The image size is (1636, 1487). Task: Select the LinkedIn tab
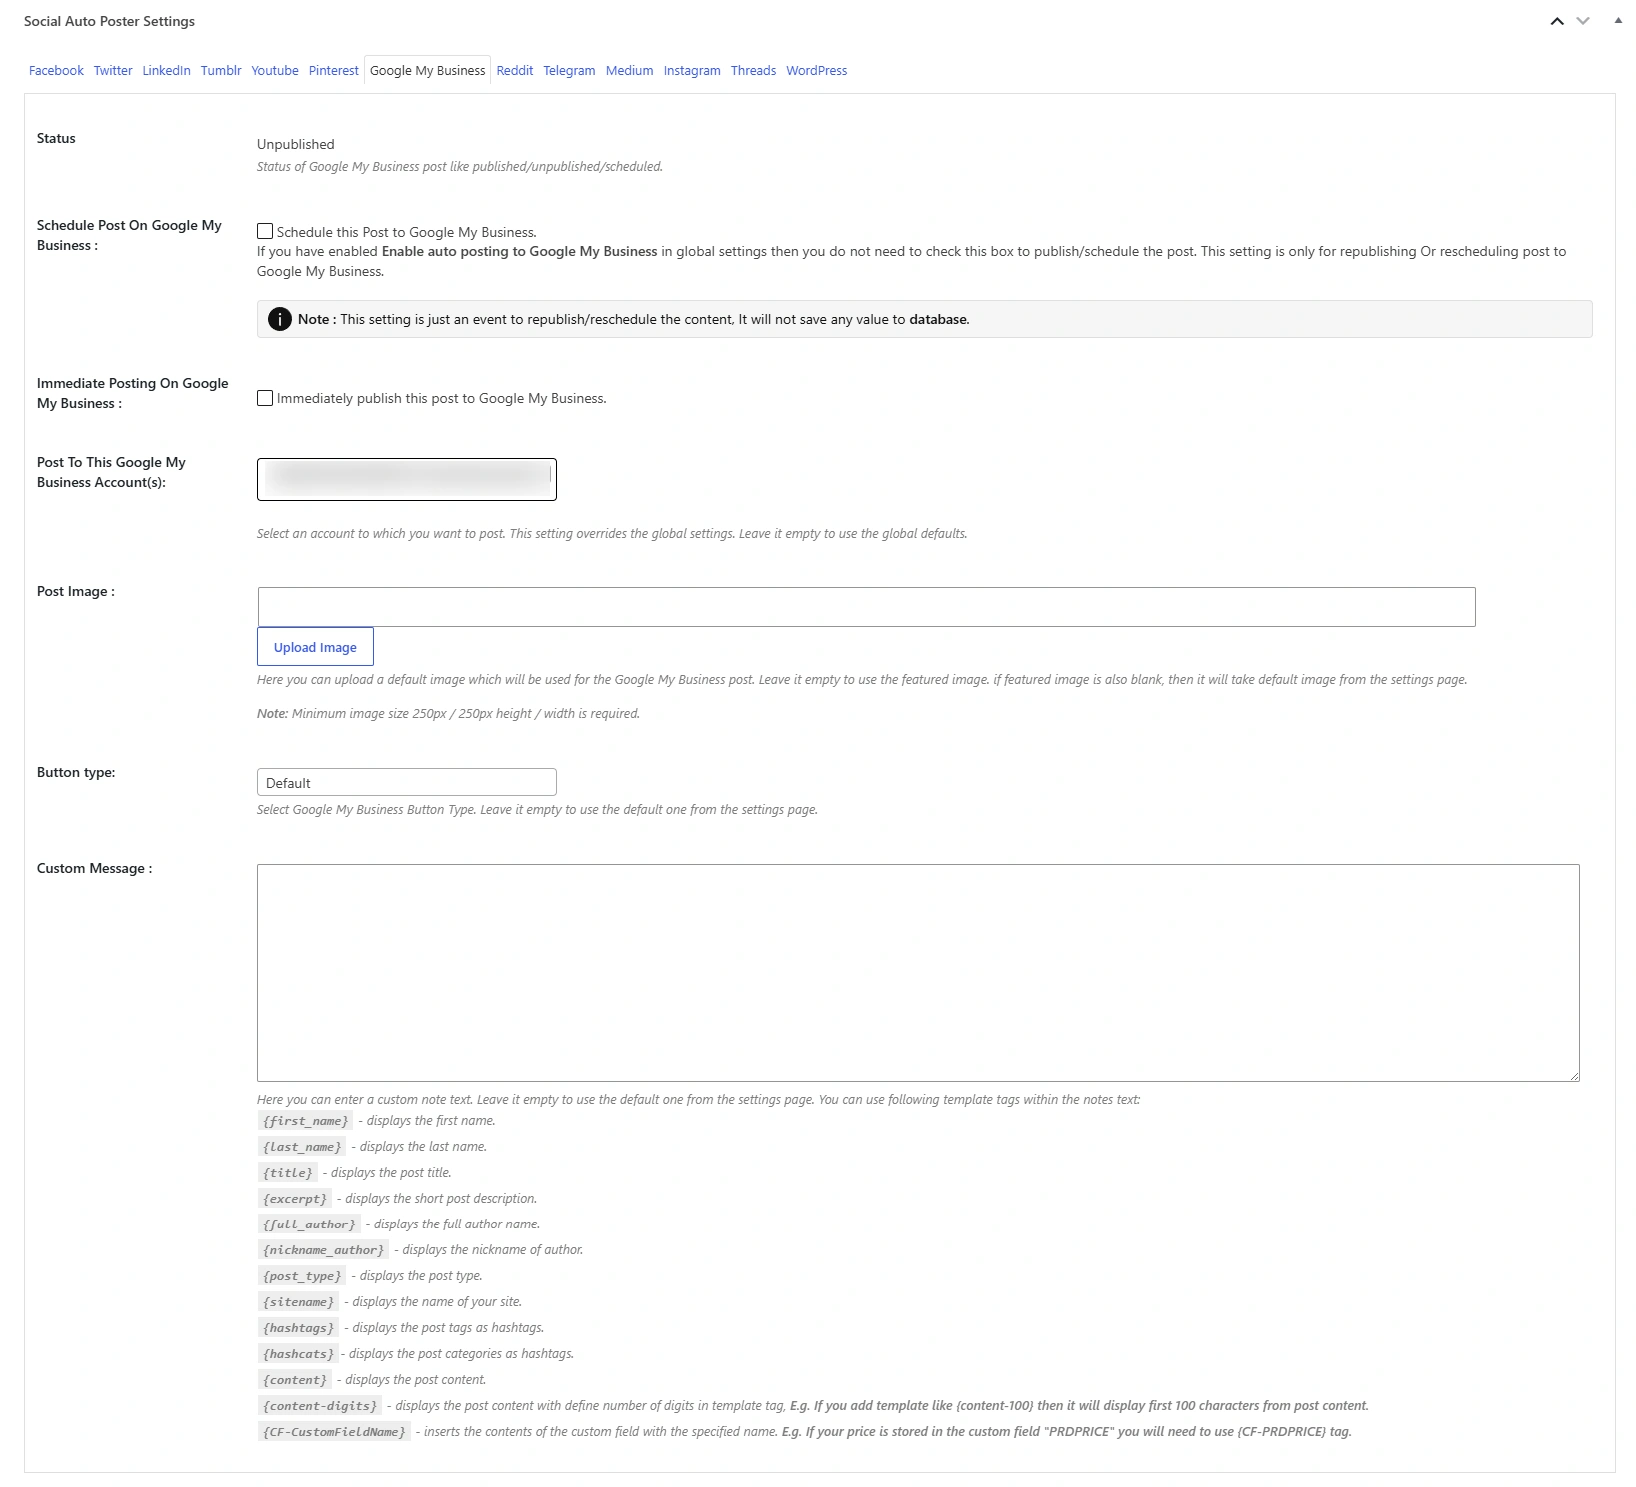pyautogui.click(x=166, y=71)
